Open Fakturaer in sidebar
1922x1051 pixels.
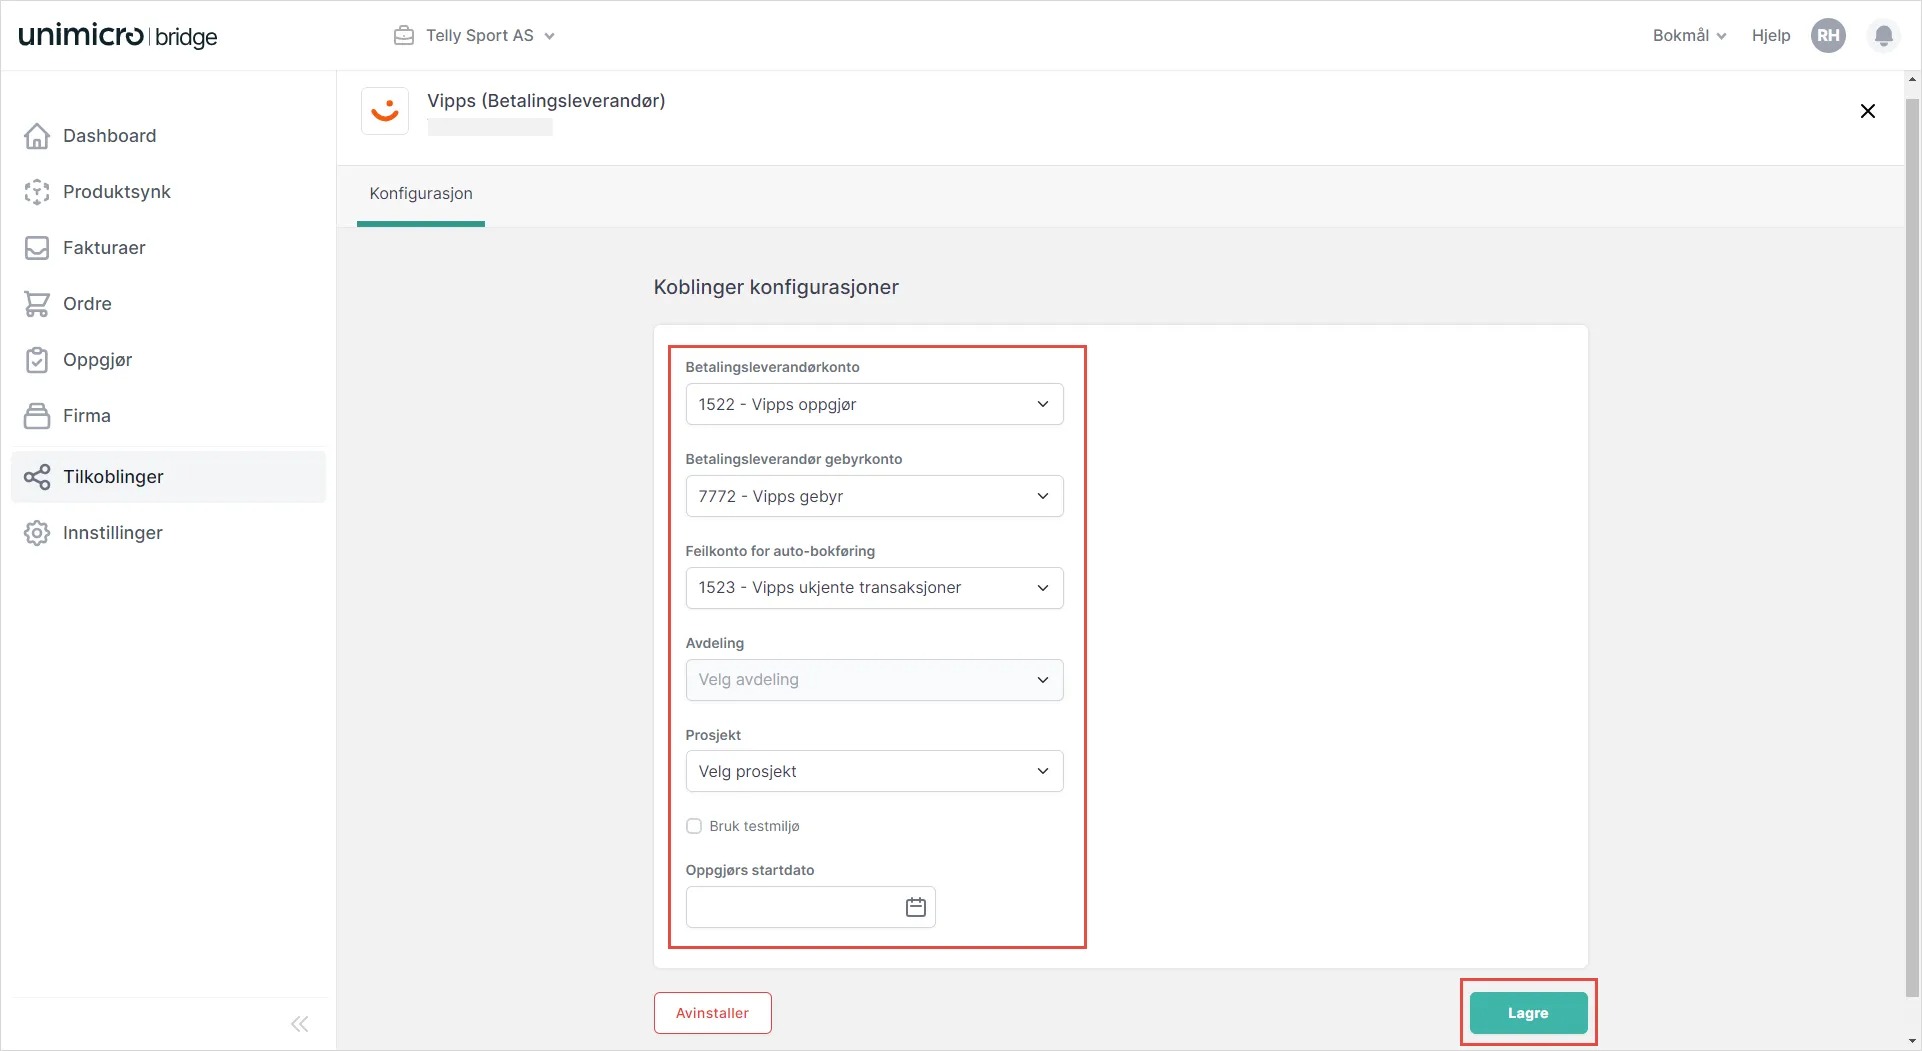click(x=168, y=248)
